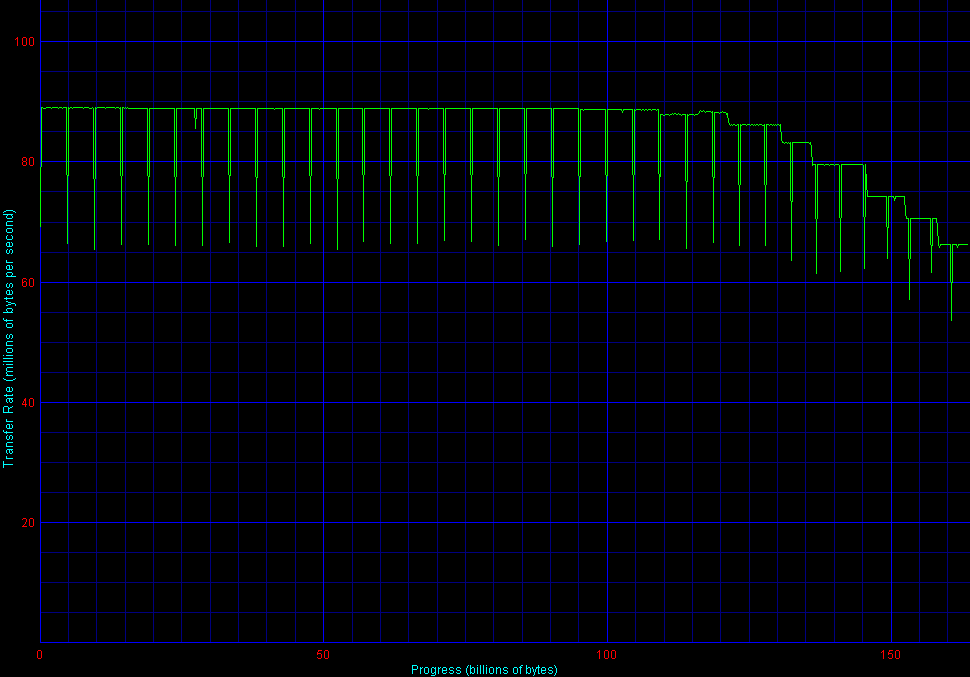Click the vertical "Transfer Rate" axis title
This screenshot has height=677, width=970.
(9, 338)
